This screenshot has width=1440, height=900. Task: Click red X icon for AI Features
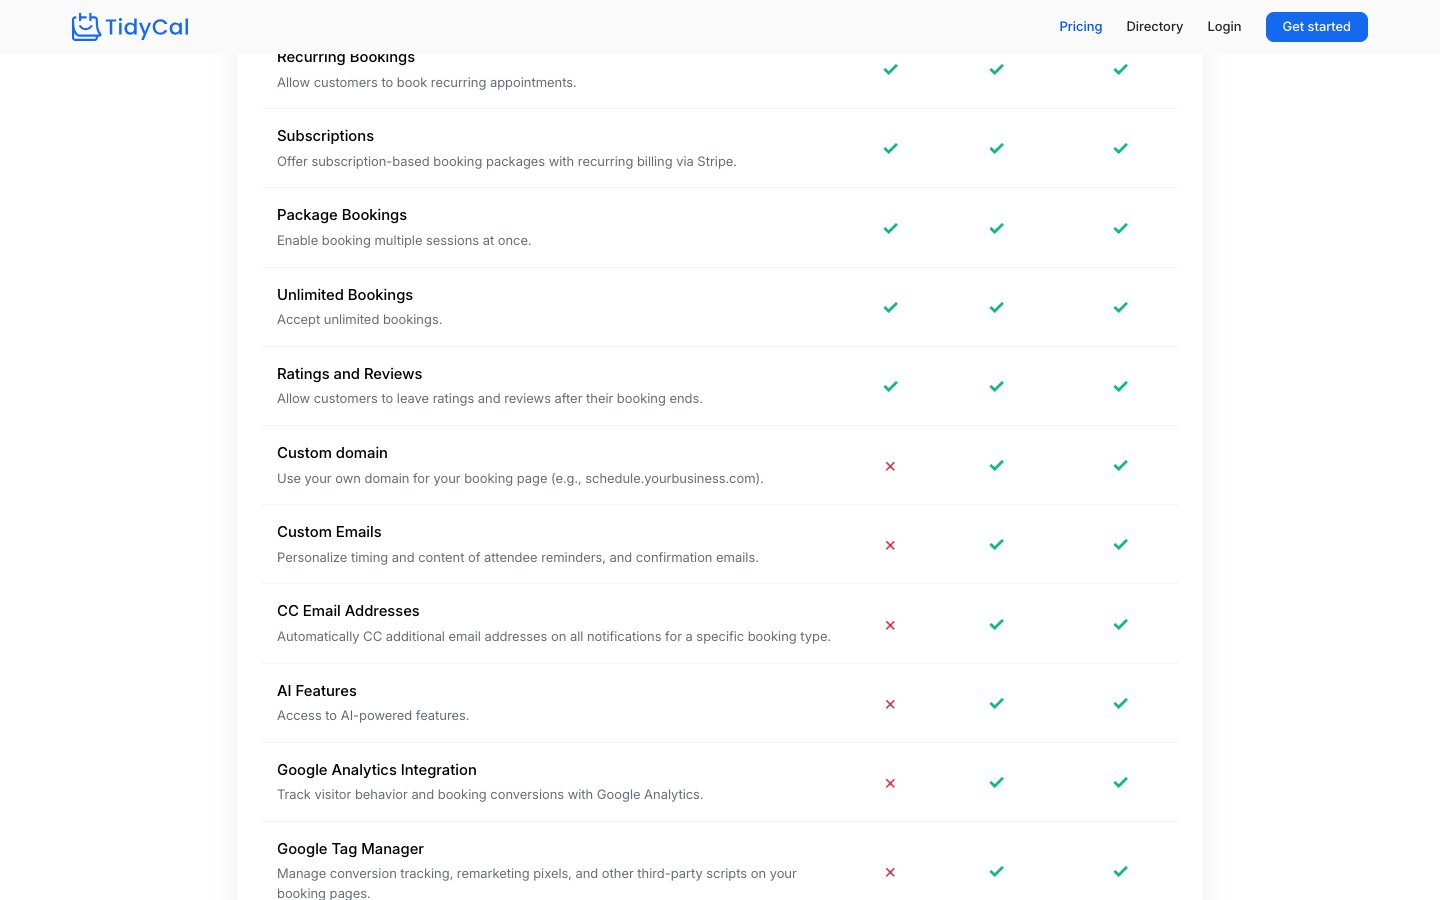click(x=890, y=704)
